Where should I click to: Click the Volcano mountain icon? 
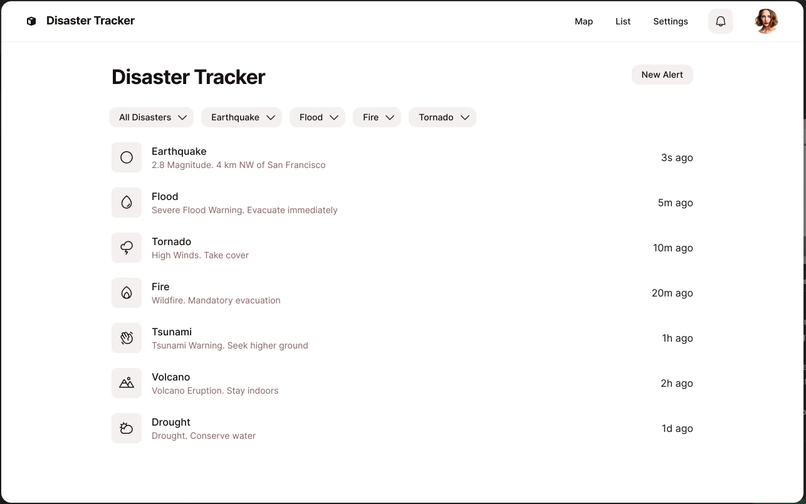coord(126,383)
